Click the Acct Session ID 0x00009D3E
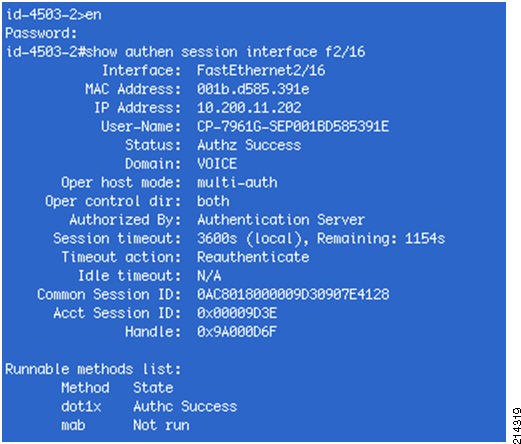The image size is (521, 444). [237, 313]
